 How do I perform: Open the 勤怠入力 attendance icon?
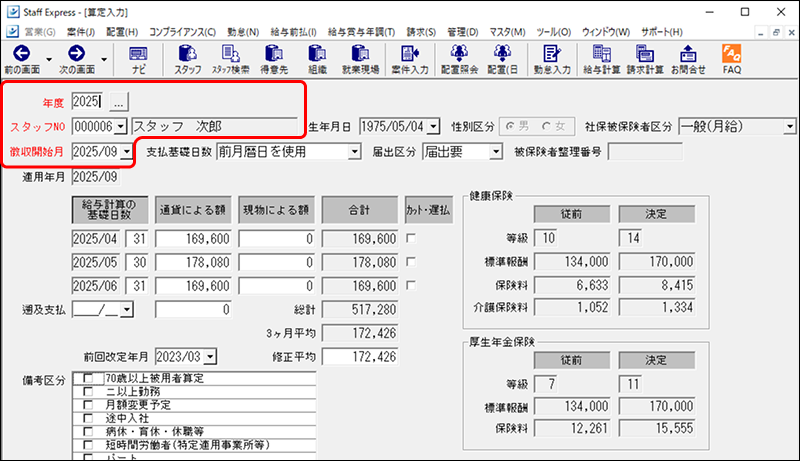tap(552, 54)
